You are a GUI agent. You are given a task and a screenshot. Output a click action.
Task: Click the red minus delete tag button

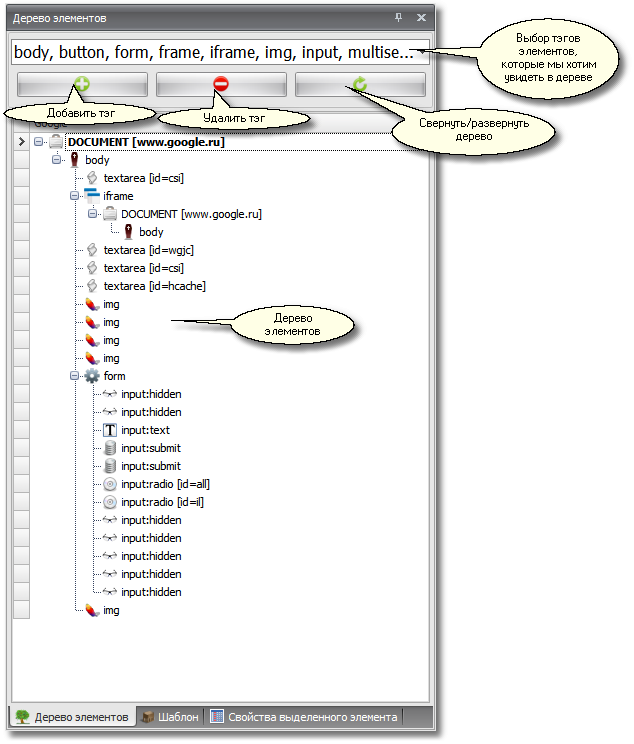click(x=221, y=85)
